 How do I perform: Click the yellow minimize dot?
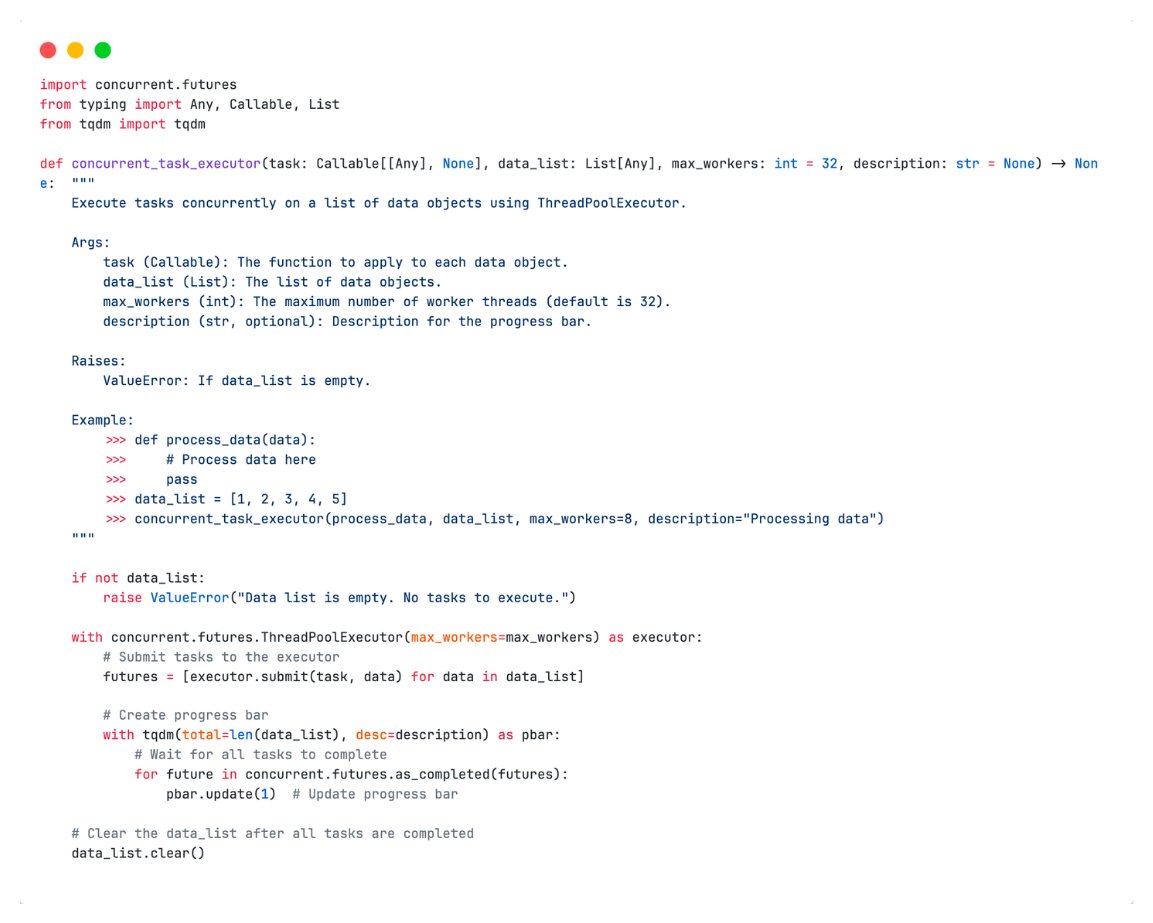pyautogui.click(x=75, y=50)
